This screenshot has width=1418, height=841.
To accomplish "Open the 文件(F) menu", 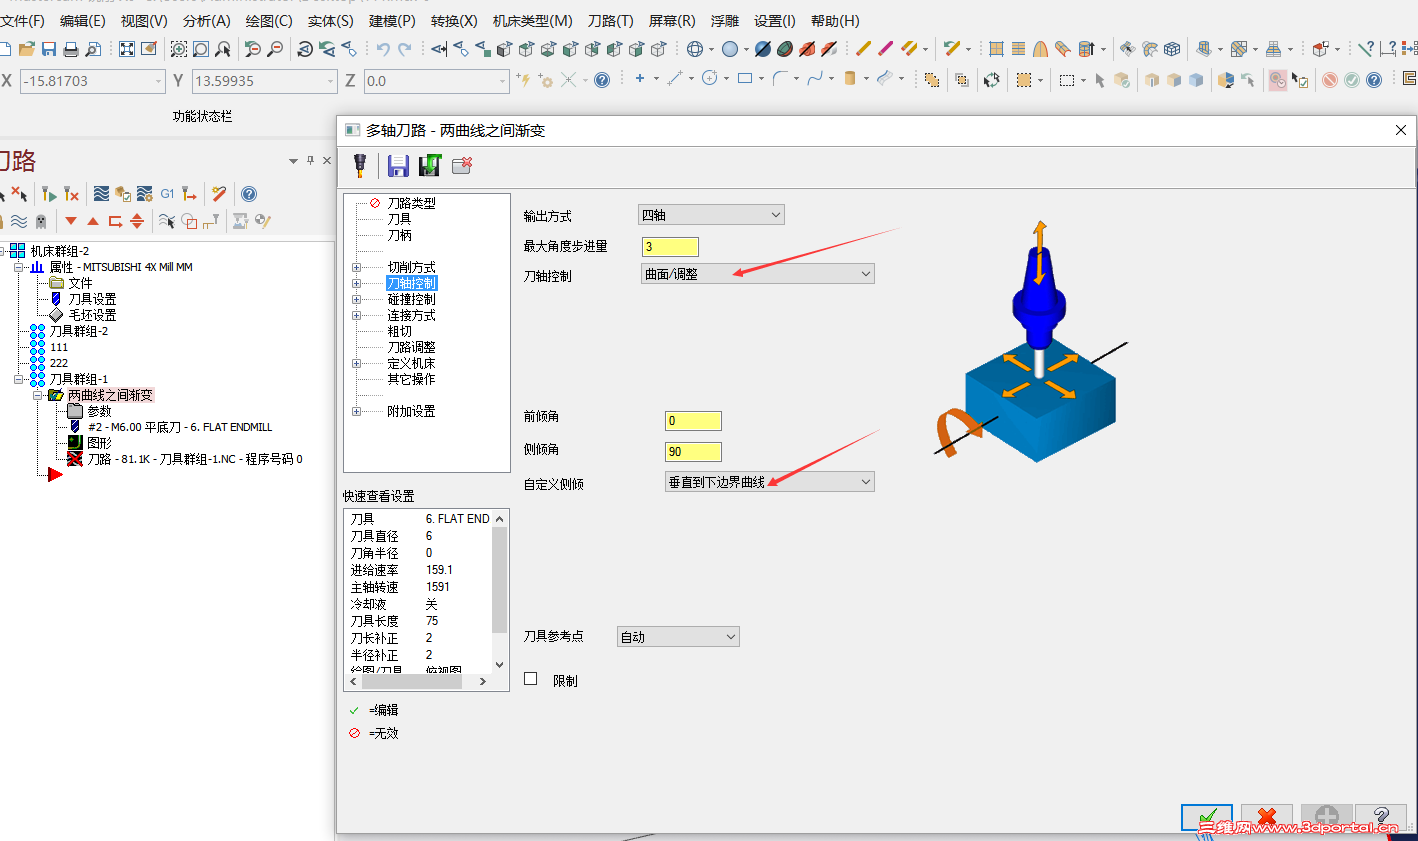I will [x=22, y=20].
